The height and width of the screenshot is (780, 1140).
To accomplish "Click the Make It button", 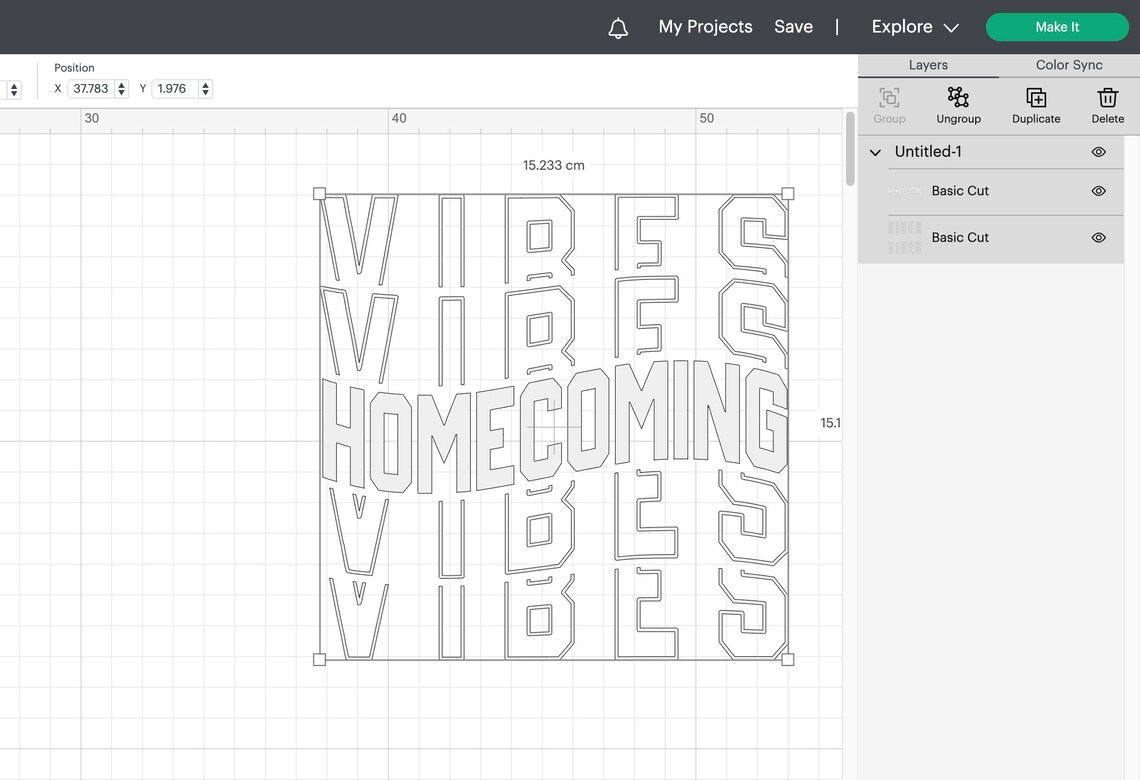I will point(1057,27).
